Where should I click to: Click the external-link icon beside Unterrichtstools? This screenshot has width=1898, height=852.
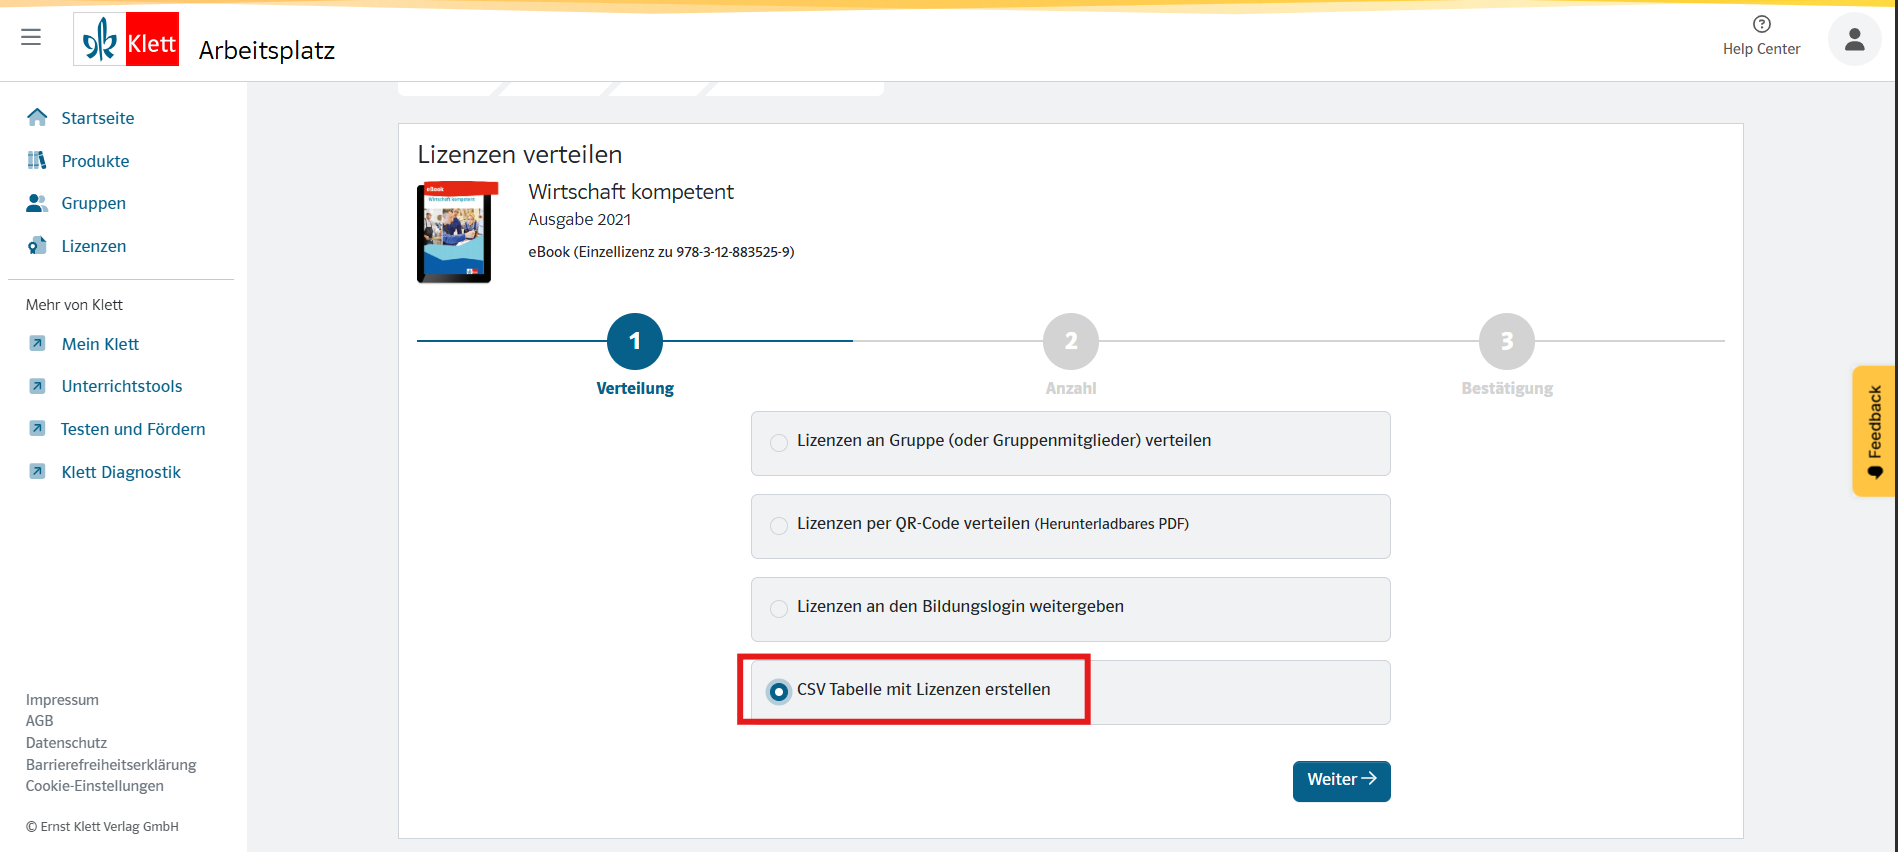37,386
